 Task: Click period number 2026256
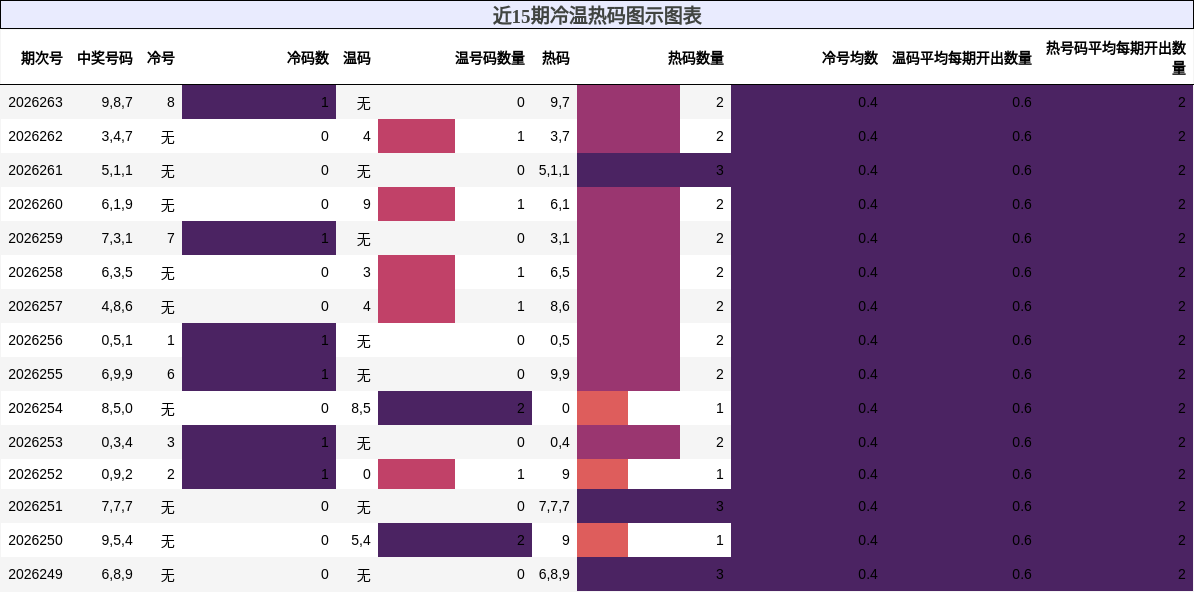36,340
